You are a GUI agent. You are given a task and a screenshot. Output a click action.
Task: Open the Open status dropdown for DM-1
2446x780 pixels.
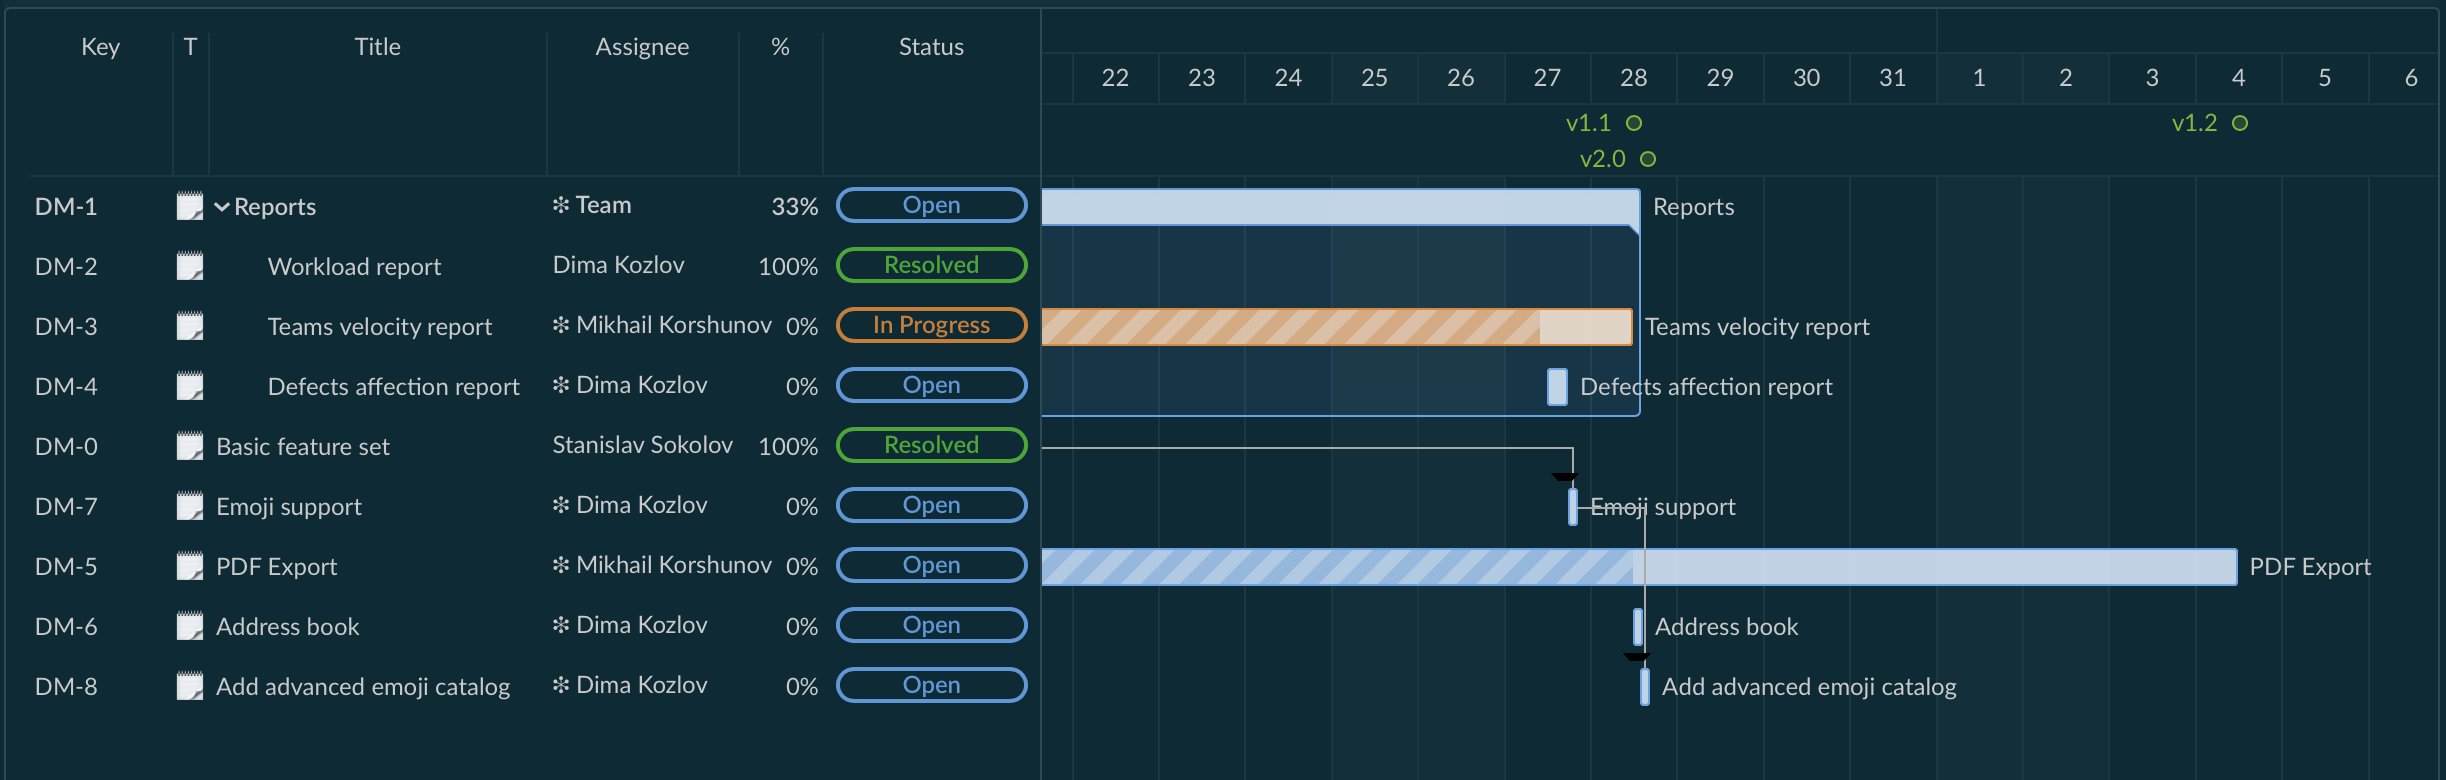click(931, 205)
